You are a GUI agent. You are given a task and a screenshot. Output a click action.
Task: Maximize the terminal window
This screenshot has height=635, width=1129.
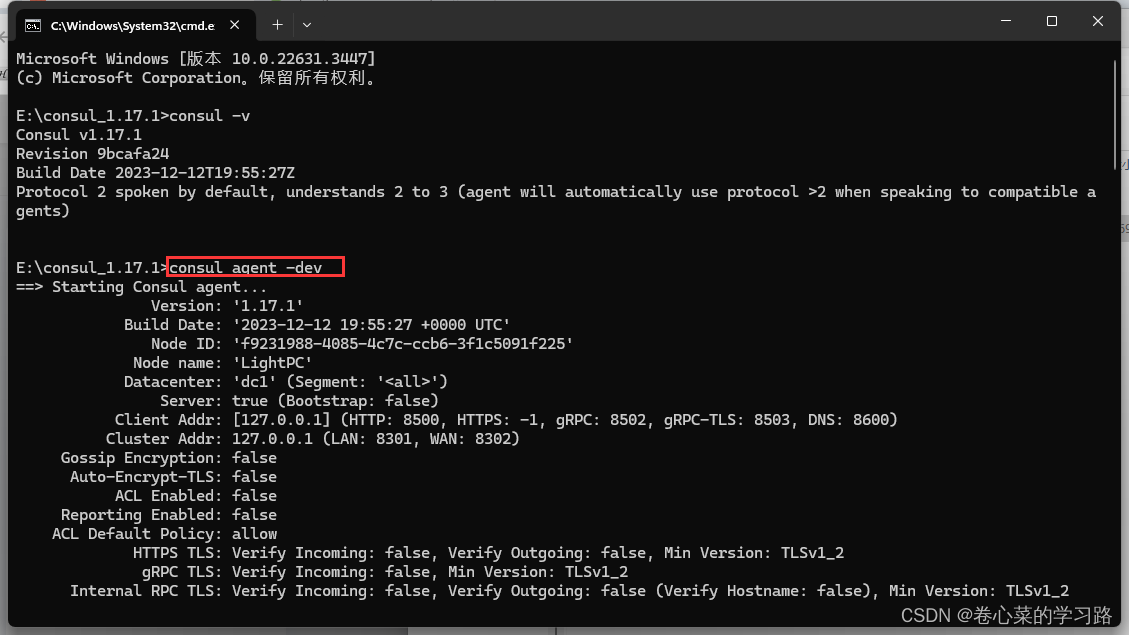coord(1052,20)
